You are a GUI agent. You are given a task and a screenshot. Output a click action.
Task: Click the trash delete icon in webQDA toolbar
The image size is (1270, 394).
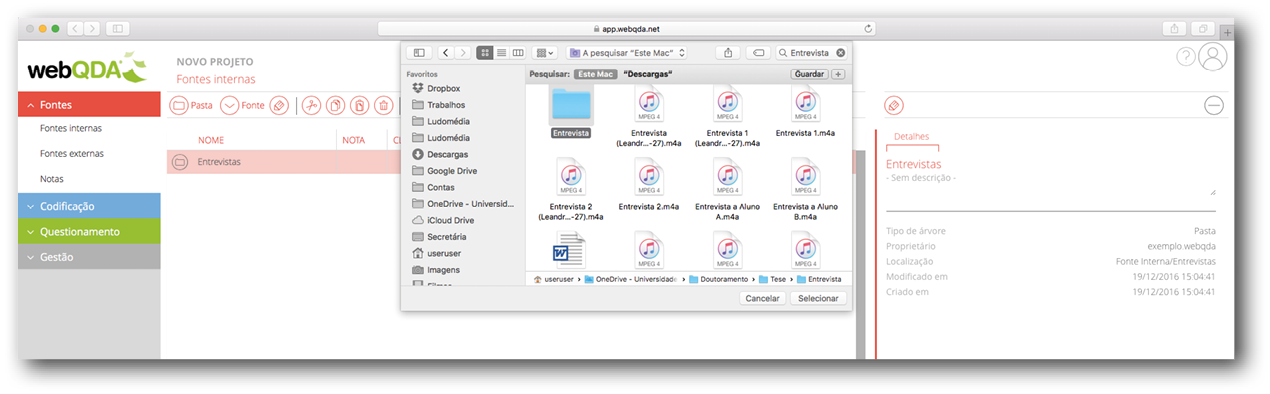384,105
